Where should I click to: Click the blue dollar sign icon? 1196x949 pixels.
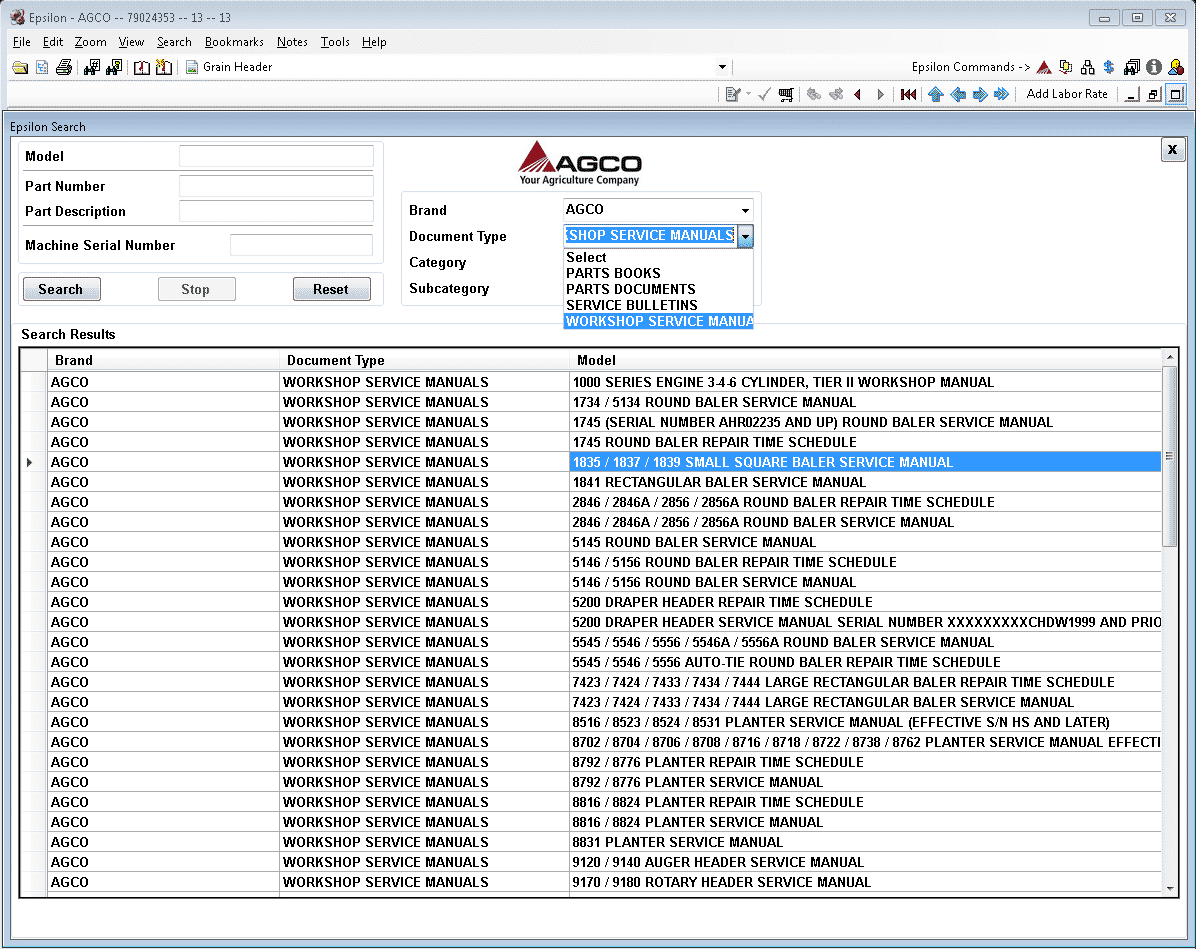[1109, 67]
